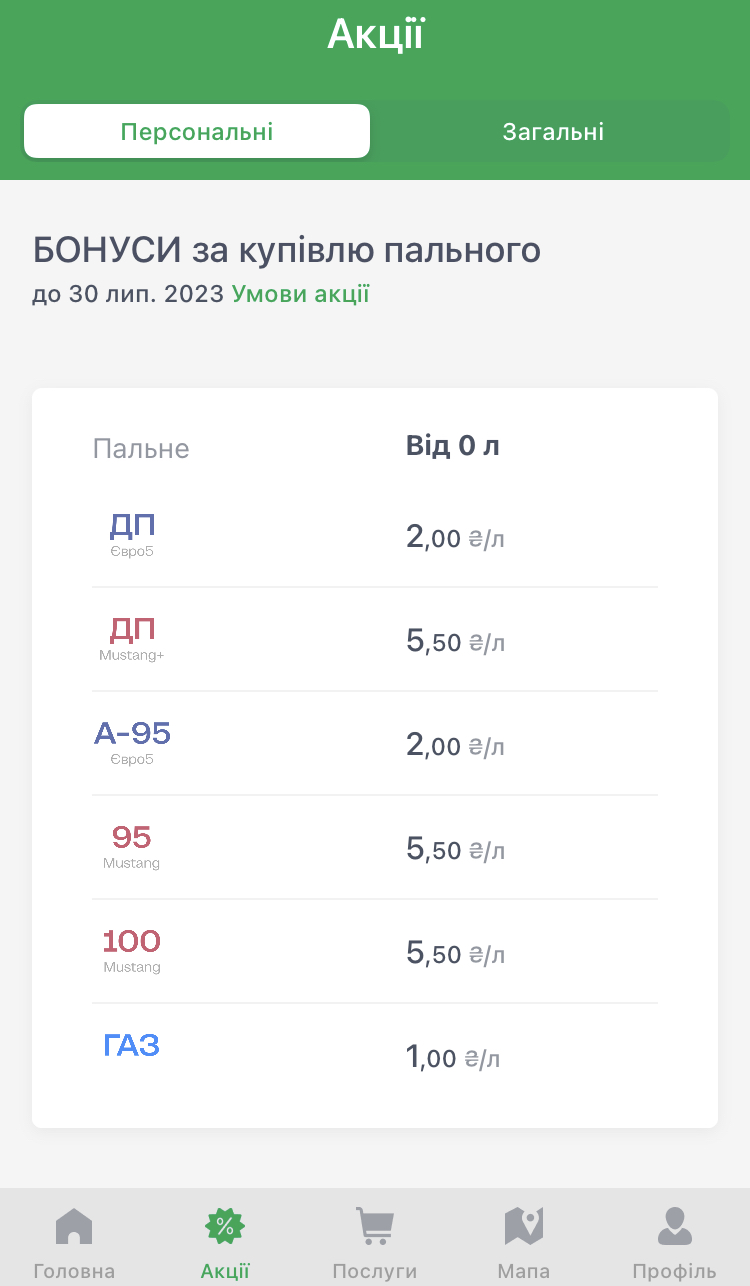Viewport: 750px width, 1286px height.
Task: Open Послуги shopping cart icon
Action: pyautogui.click(x=375, y=1226)
